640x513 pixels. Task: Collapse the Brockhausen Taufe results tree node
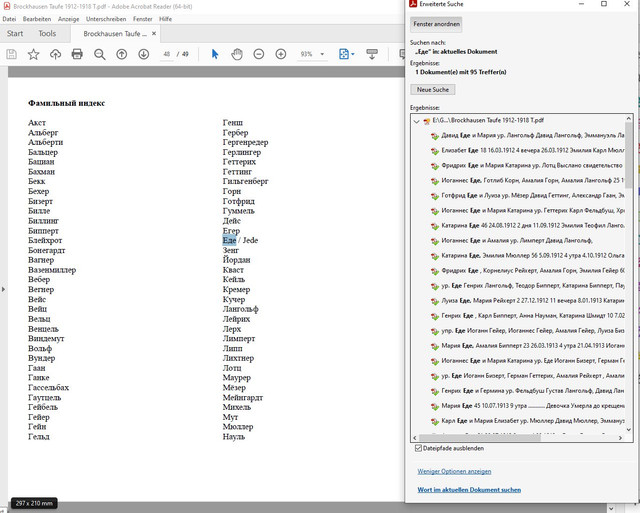(416, 121)
